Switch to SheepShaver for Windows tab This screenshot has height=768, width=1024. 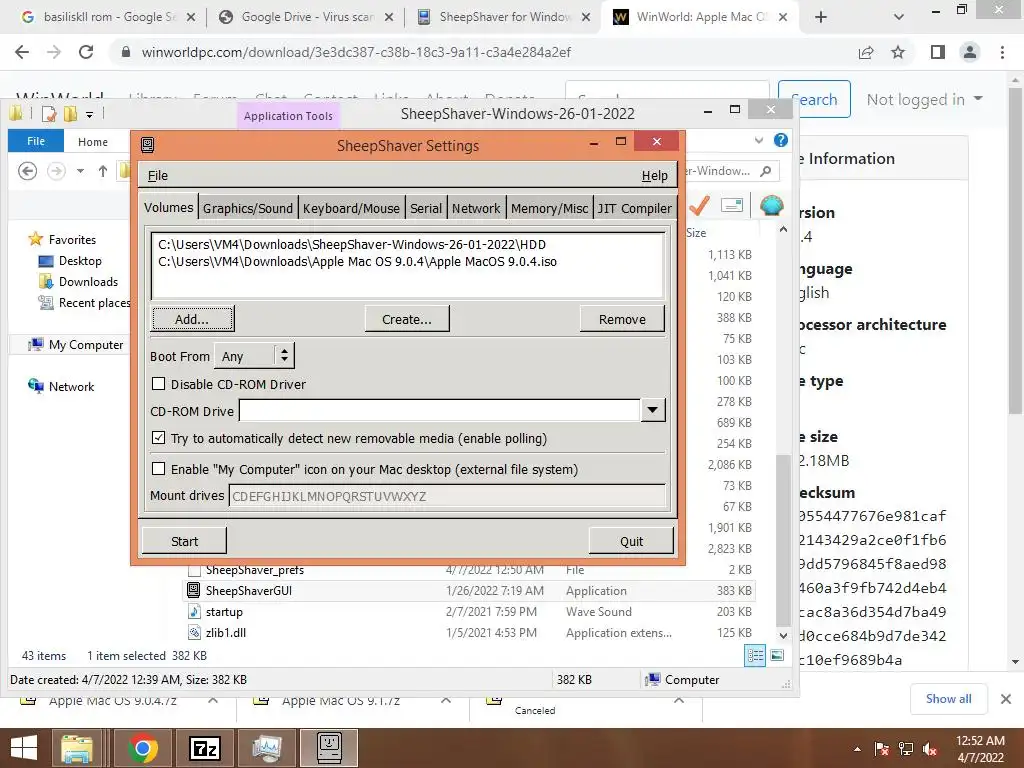503,17
